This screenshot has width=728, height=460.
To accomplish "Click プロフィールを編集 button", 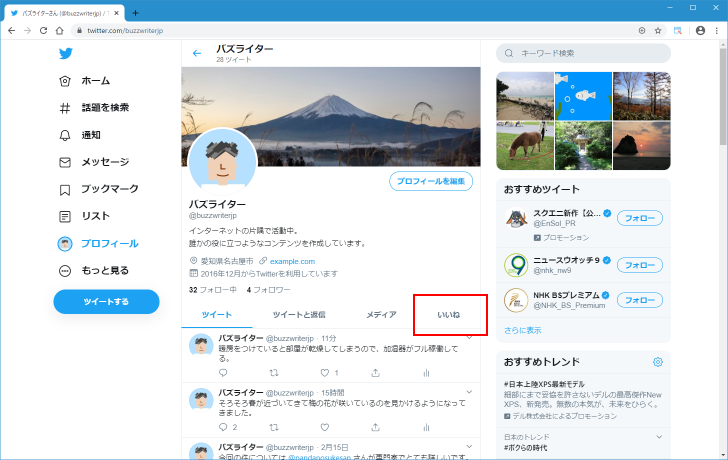I will point(431,181).
